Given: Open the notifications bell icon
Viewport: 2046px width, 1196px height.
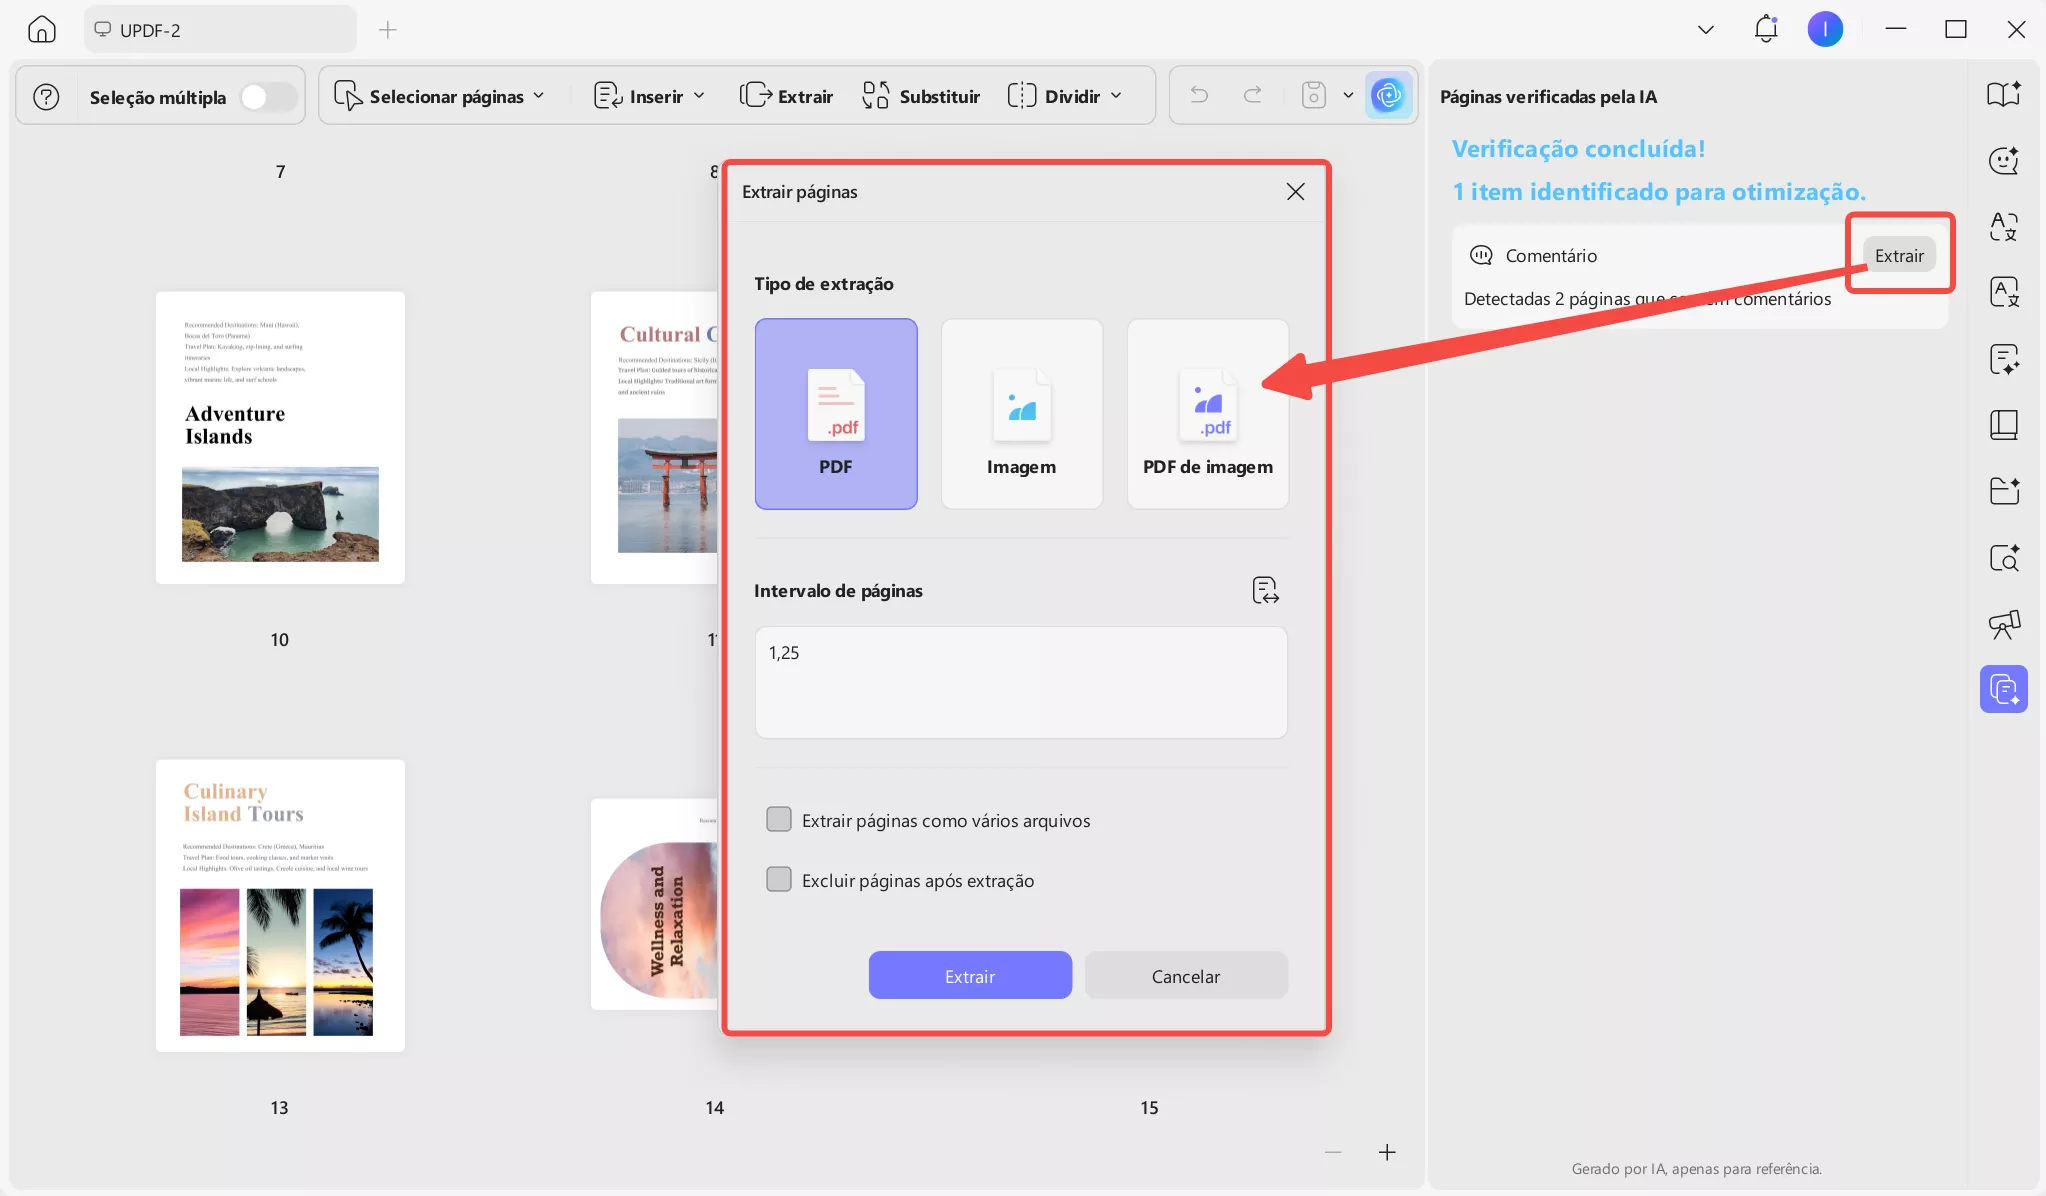Looking at the screenshot, I should 1766,29.
